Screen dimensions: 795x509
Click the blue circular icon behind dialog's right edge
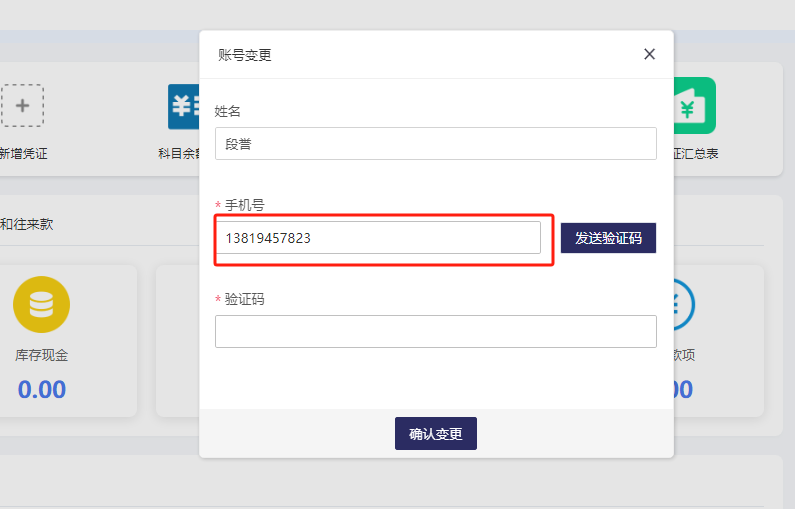pyautogui.click(x=684, y=304)
